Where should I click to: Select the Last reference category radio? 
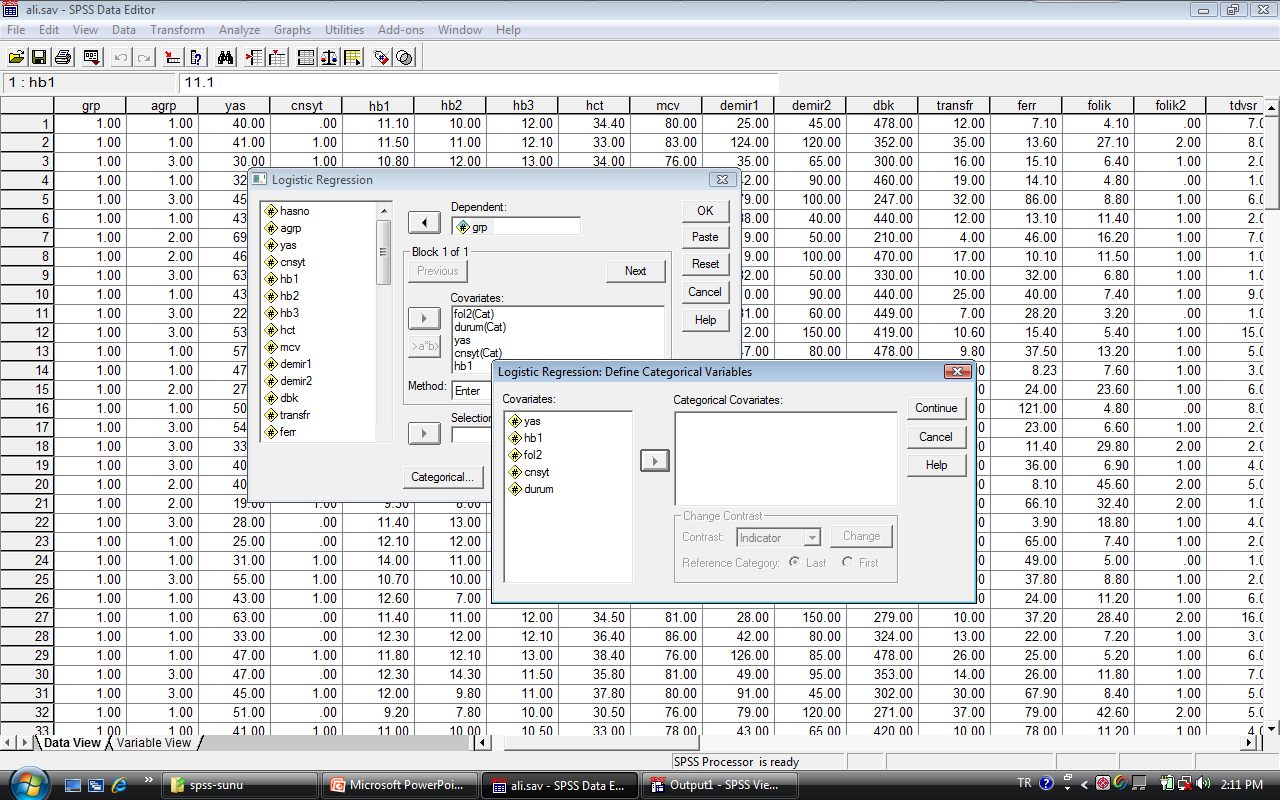tap(795, 563)
